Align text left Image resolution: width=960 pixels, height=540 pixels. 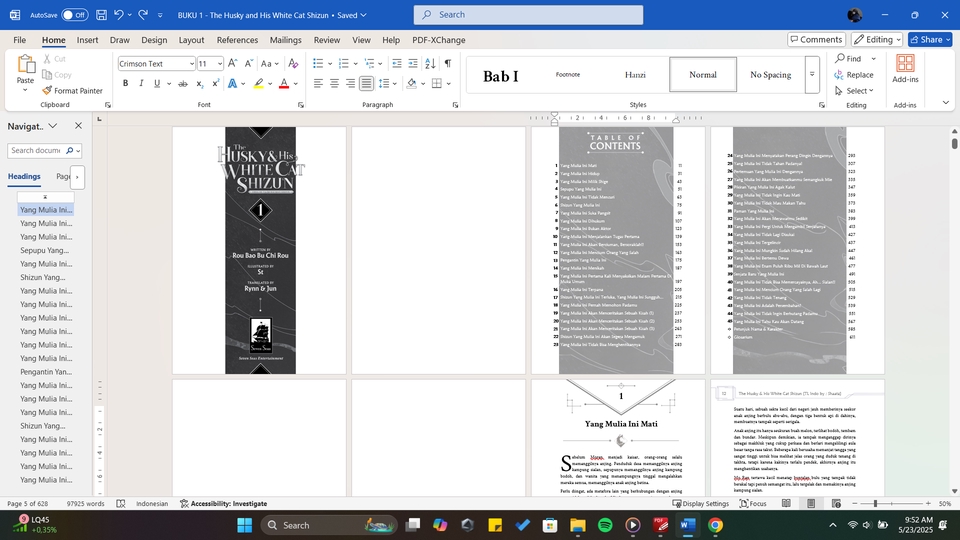[318, 83]
